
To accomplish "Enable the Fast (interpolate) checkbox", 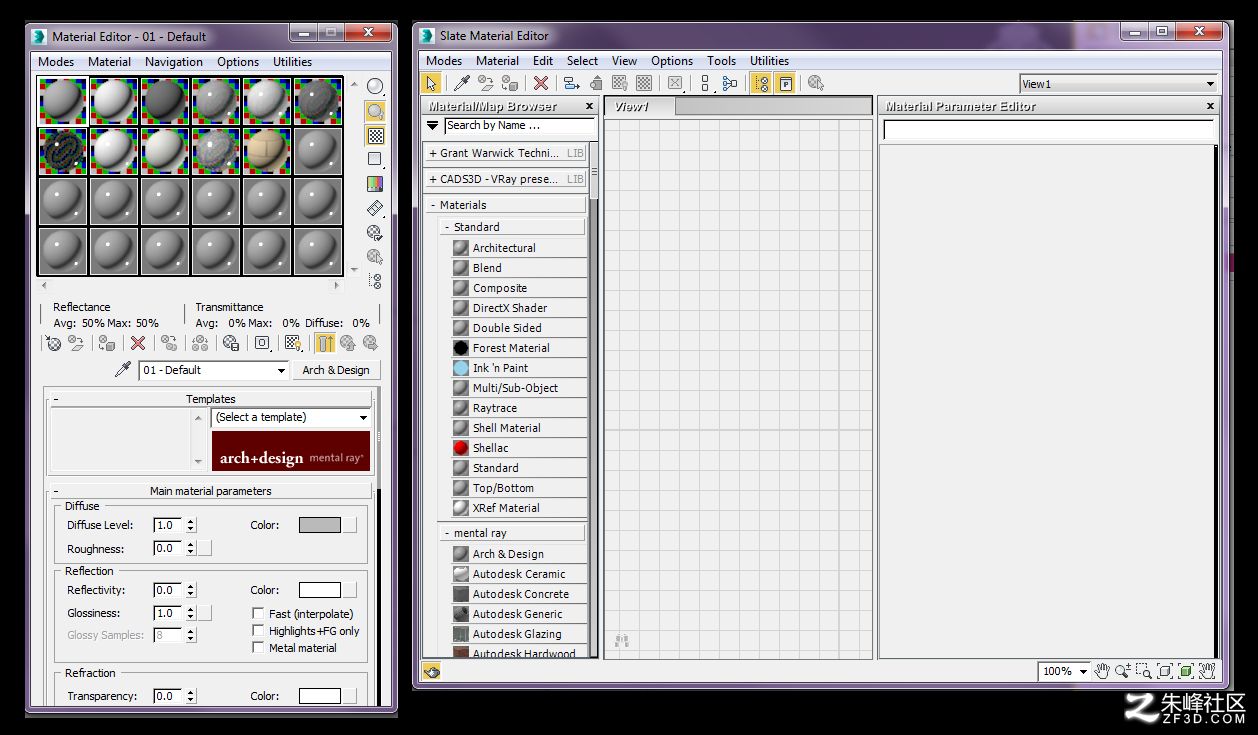I will 258,614.
